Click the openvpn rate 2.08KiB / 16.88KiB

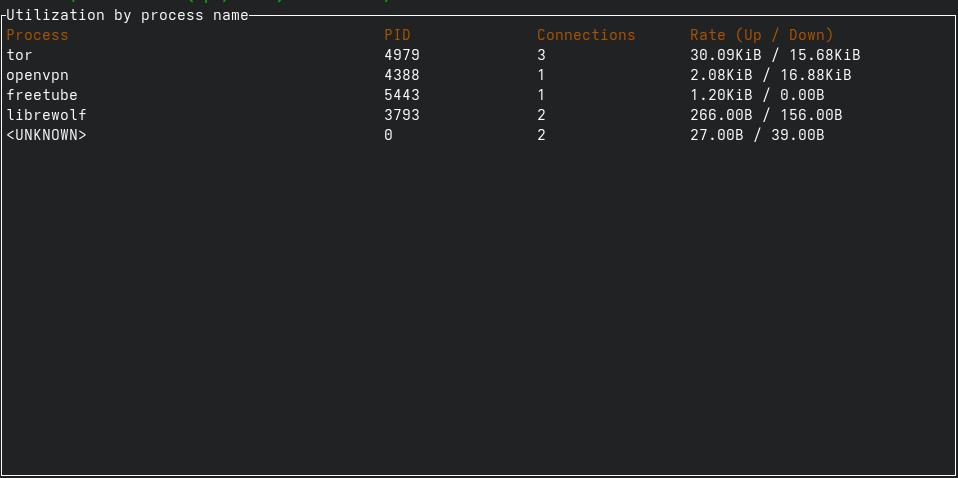[770, 75]
